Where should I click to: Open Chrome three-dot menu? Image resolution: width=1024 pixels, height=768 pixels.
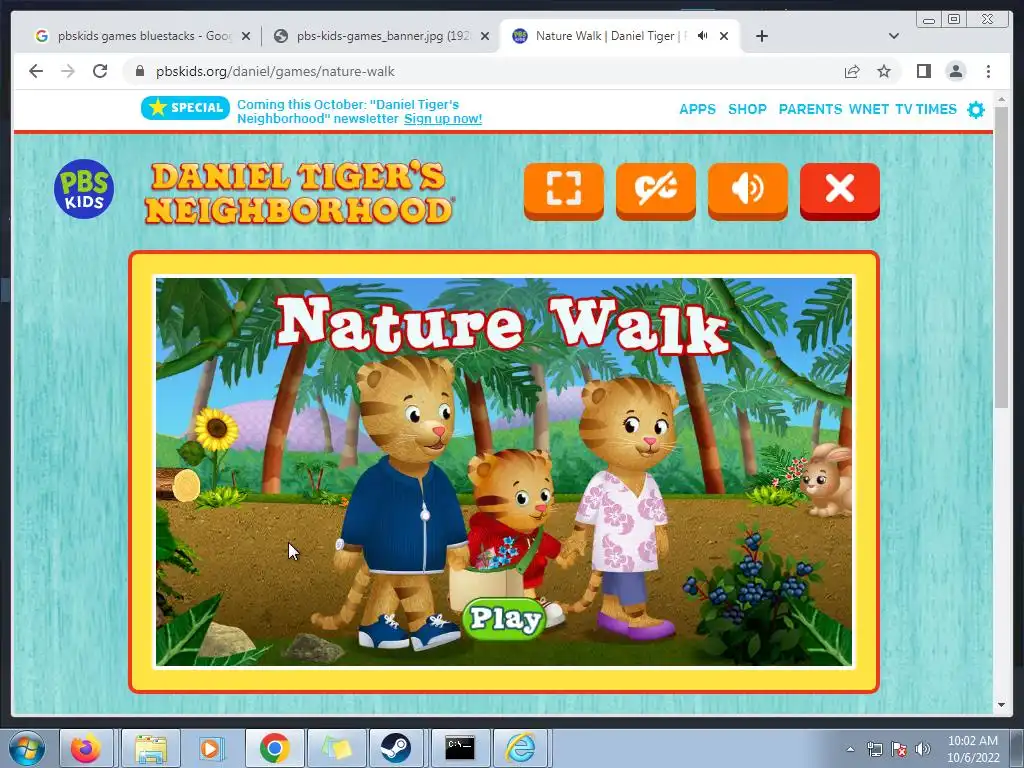click(988, 71)
